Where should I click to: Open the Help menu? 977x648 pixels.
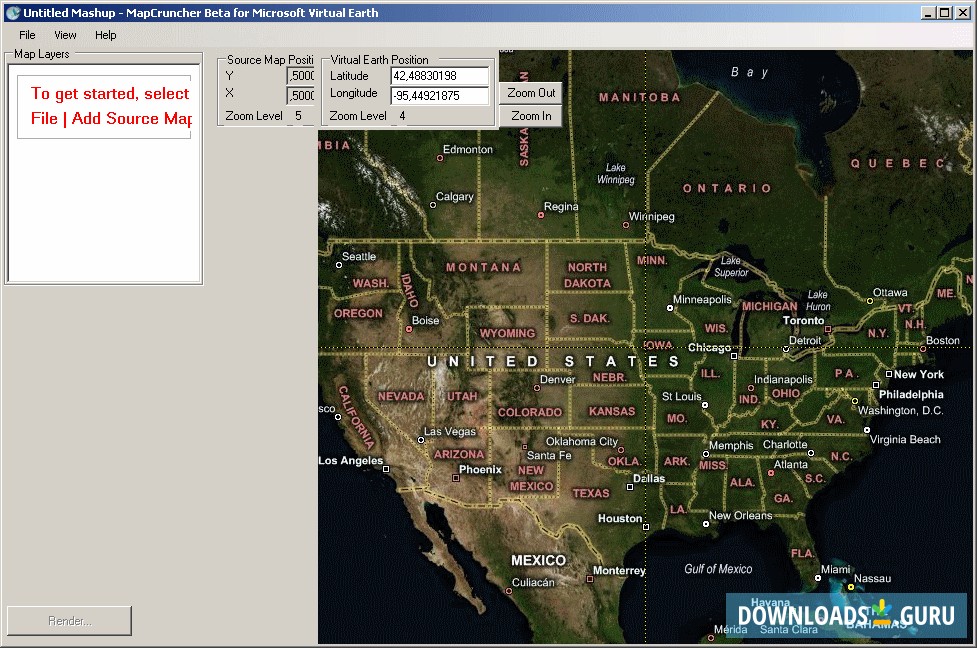tap(105, 35)
